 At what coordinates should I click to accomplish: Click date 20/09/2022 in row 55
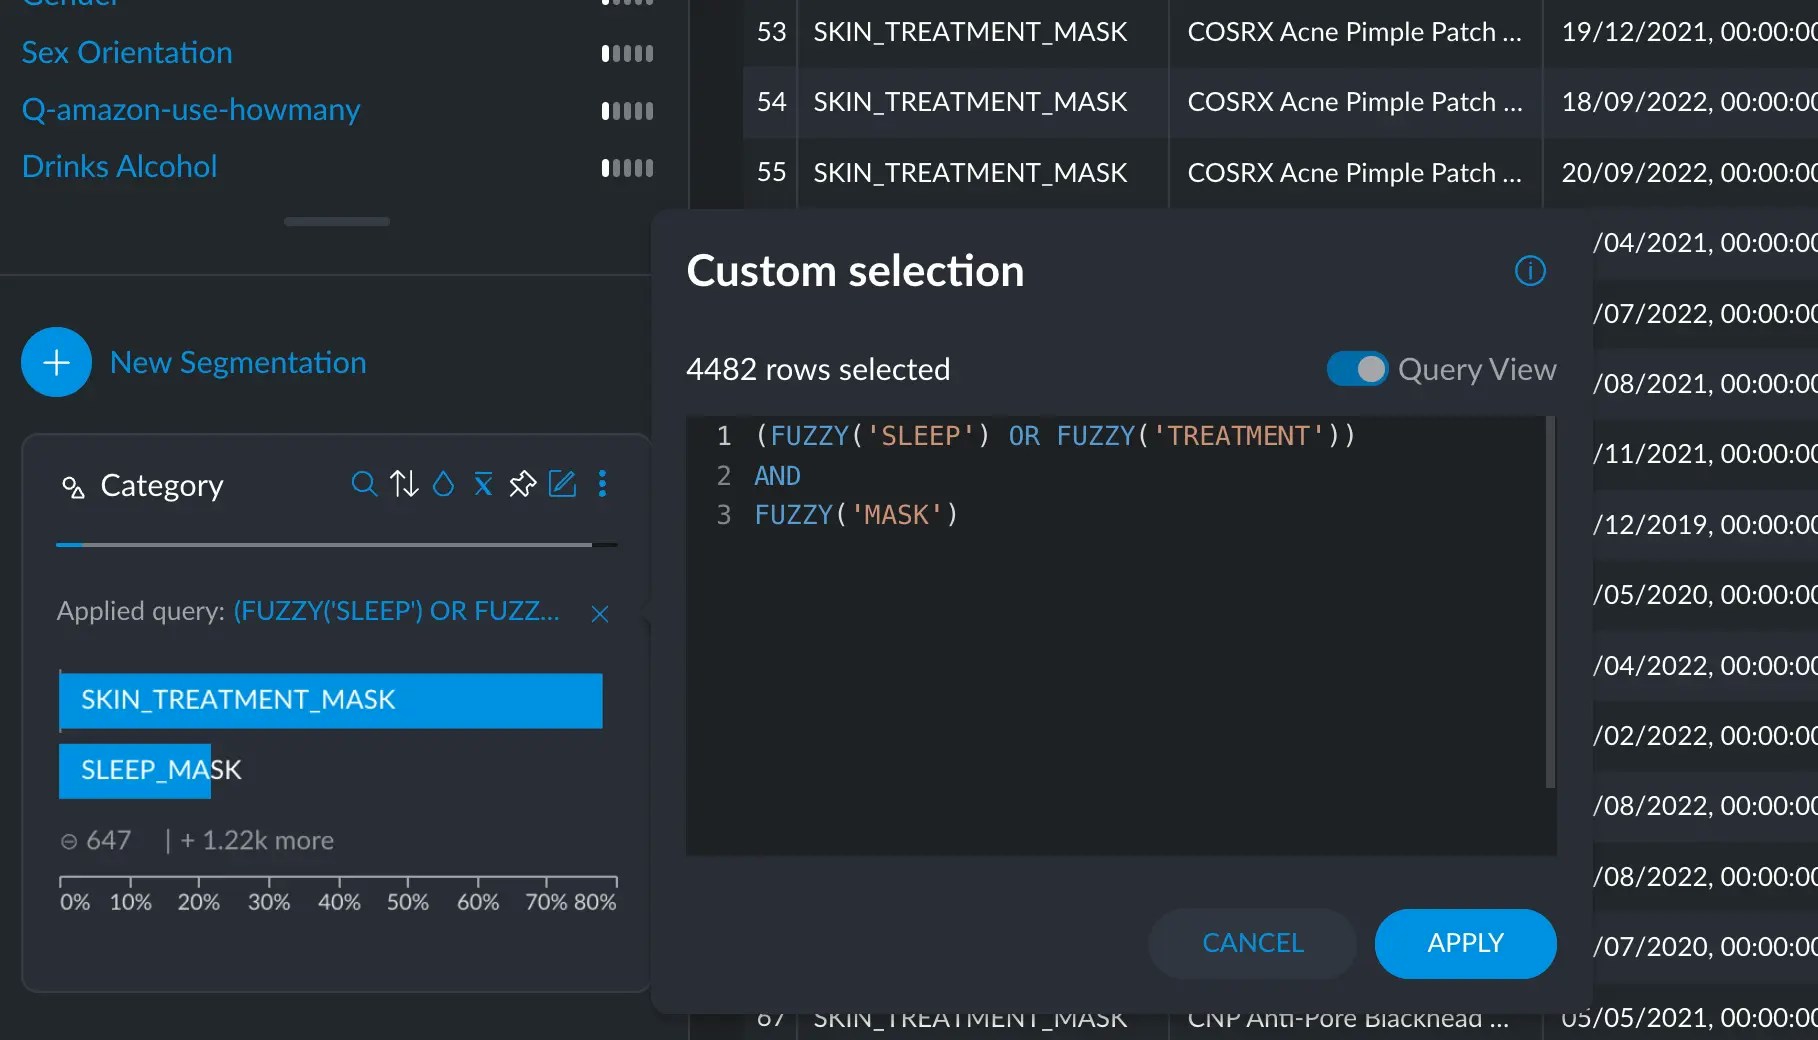tap(1688, 173)
